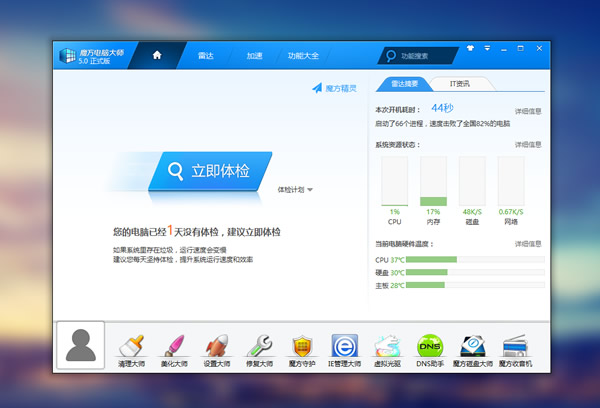The height and width of the screenshot is (408, 600).
Task: Launch the 美化大师 paintbrush icon
Action: [174, 346]
